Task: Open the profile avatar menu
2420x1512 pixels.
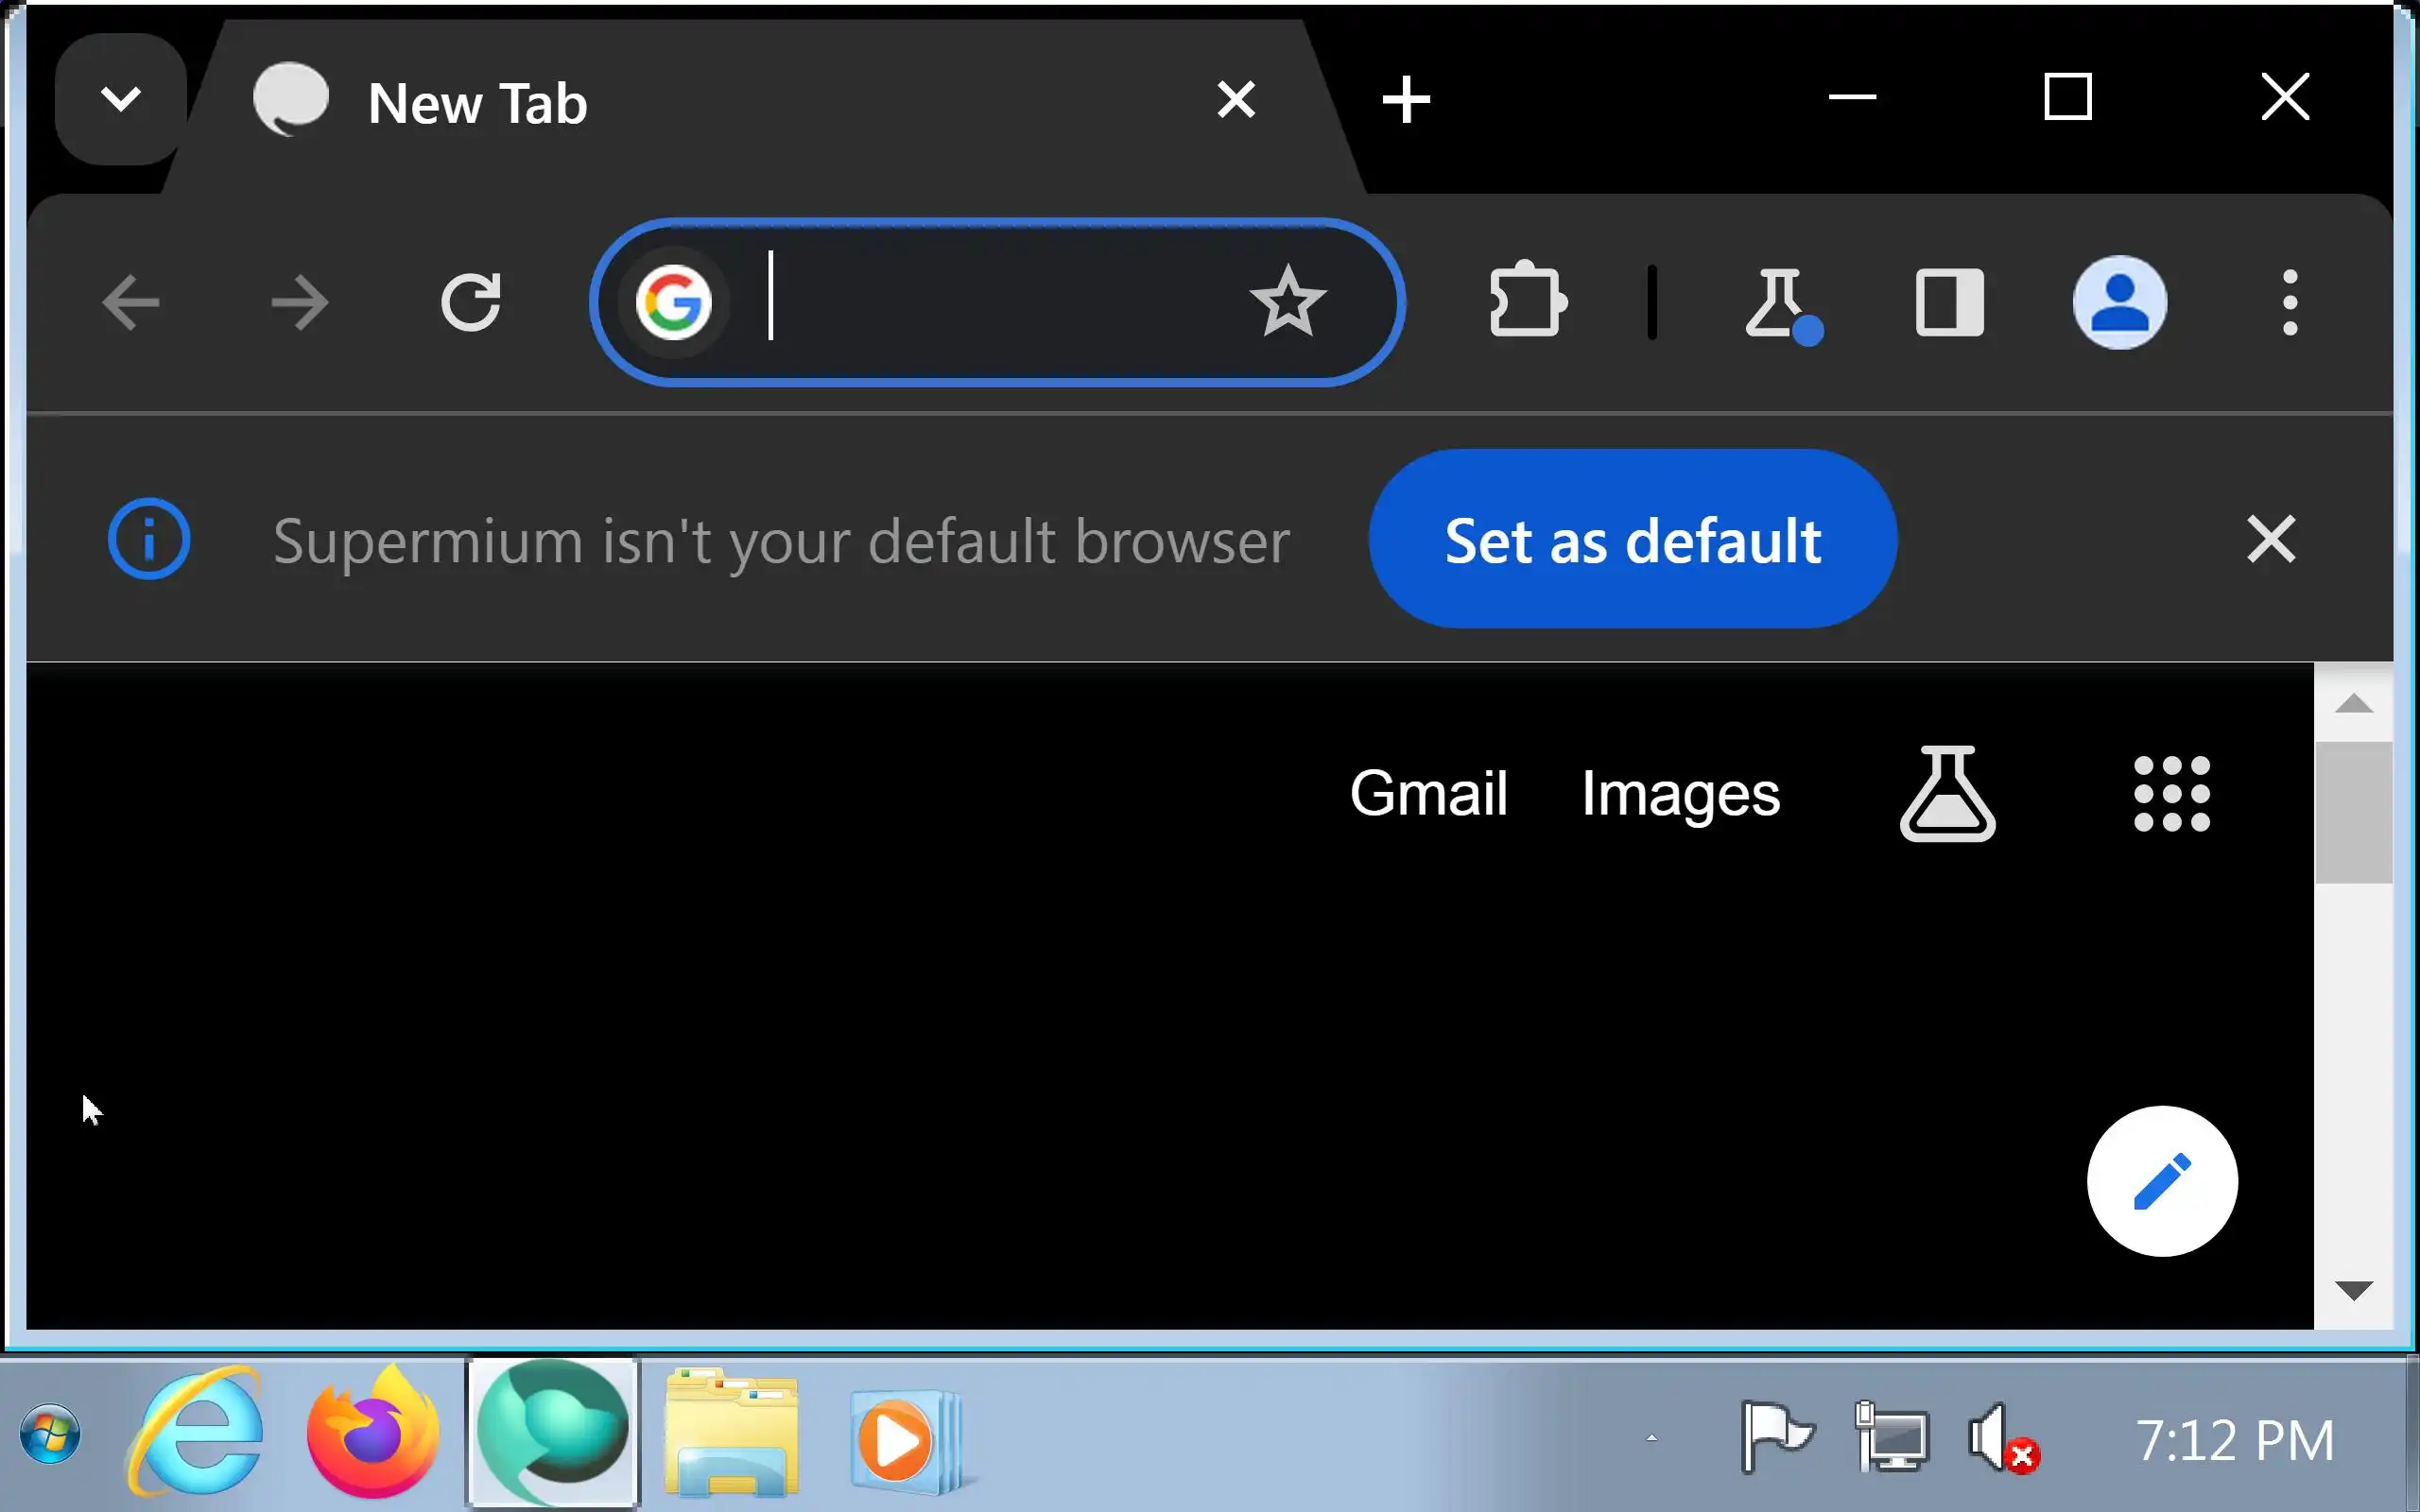Action: 2119,302
